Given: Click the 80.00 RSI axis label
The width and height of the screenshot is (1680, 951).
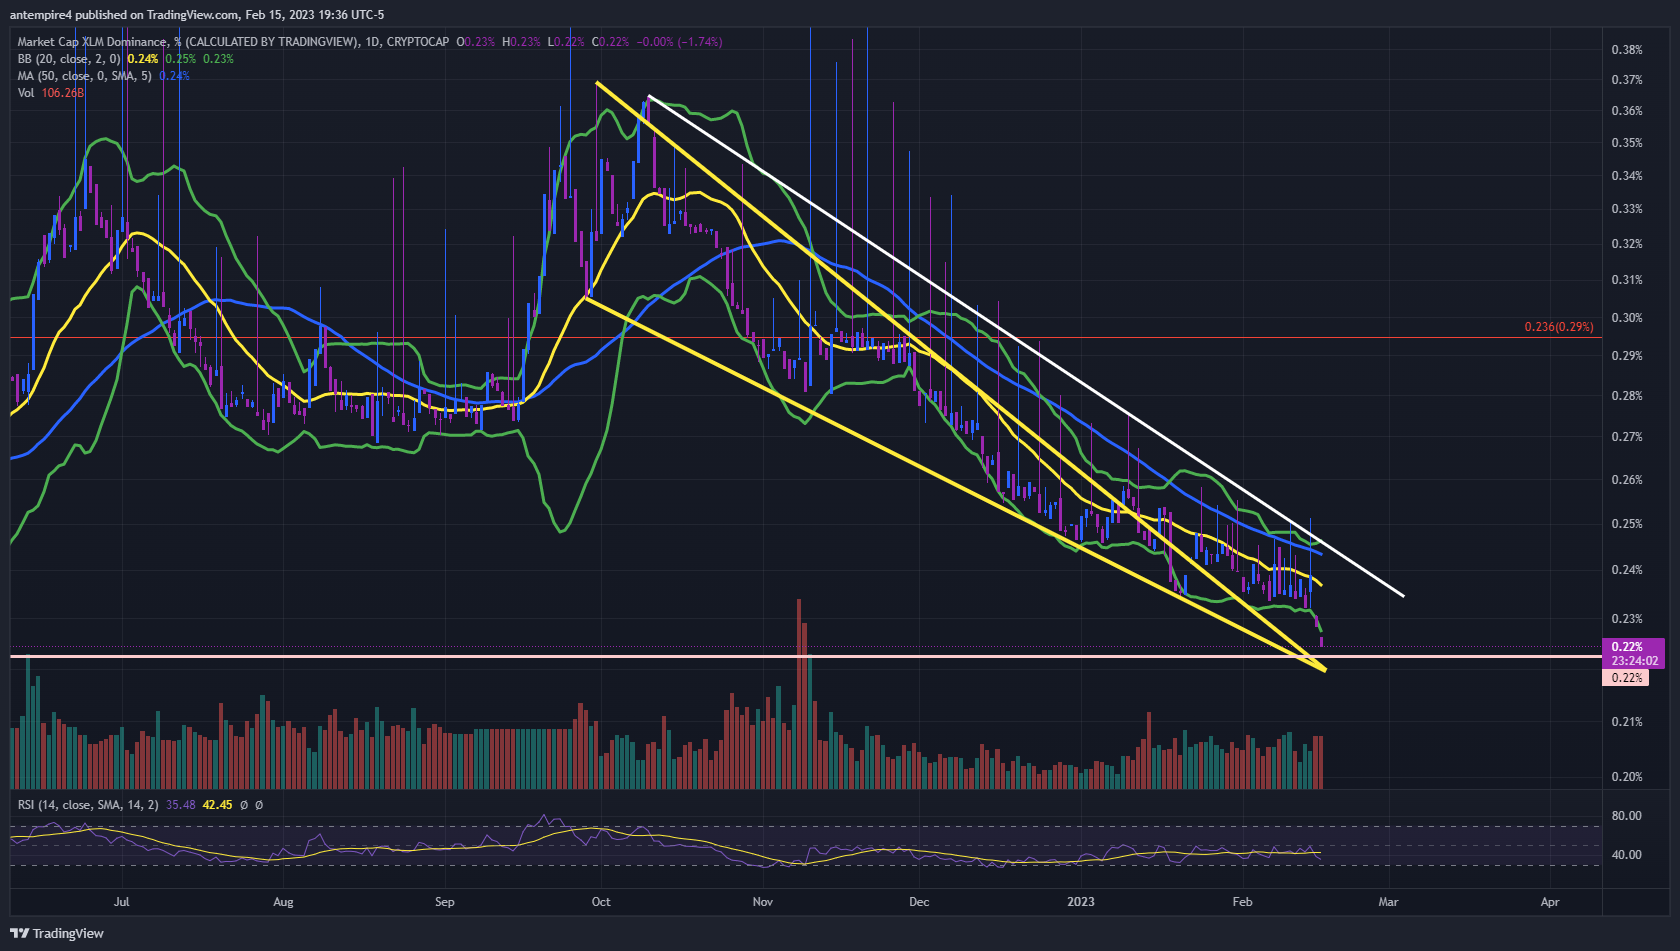Looking at the screenshot, I should pyautogui.click(x=1627, y=816).
